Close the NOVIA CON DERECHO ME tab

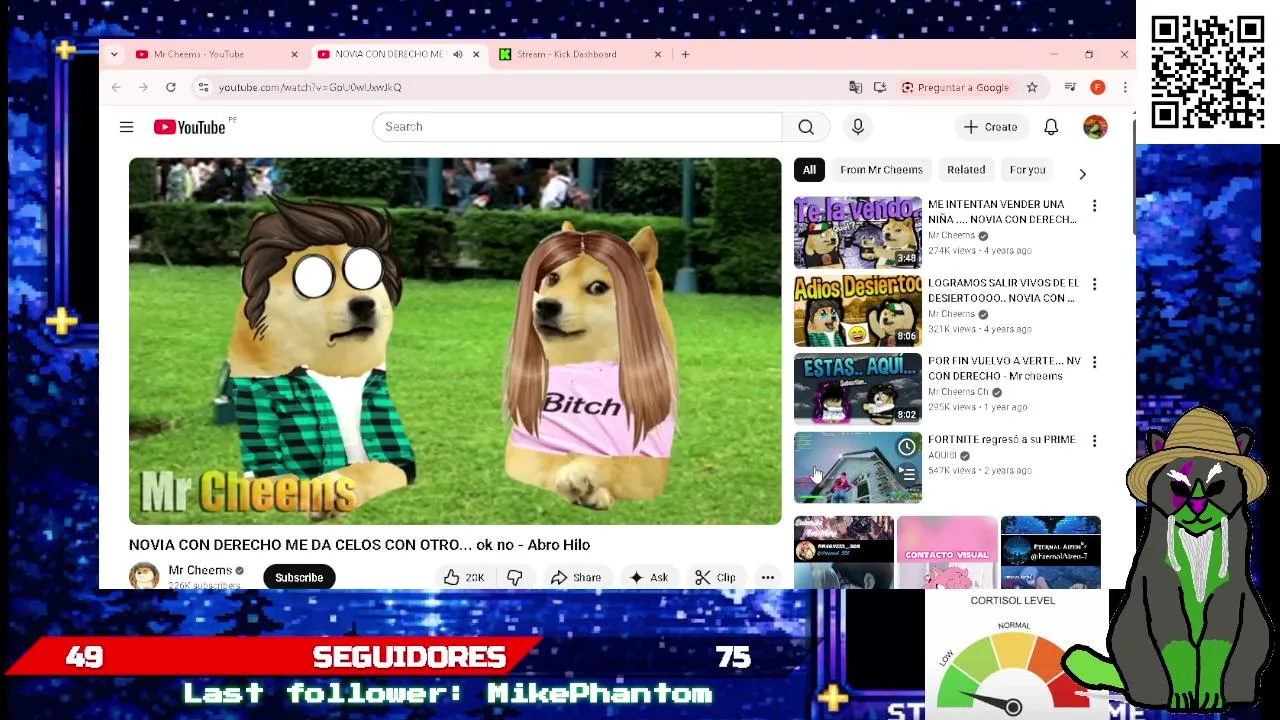pyautogui.click(x=476, y=54)
